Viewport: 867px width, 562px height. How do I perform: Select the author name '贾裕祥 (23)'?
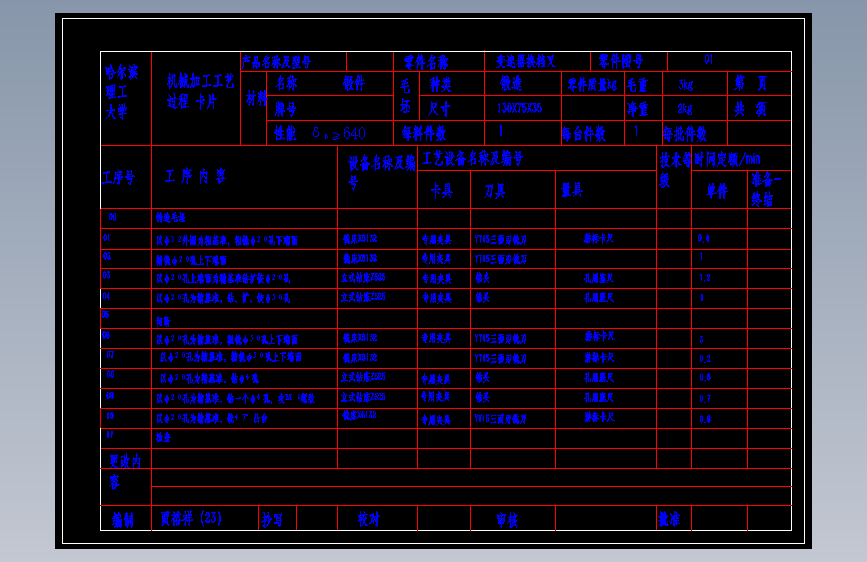pos(191,519)
